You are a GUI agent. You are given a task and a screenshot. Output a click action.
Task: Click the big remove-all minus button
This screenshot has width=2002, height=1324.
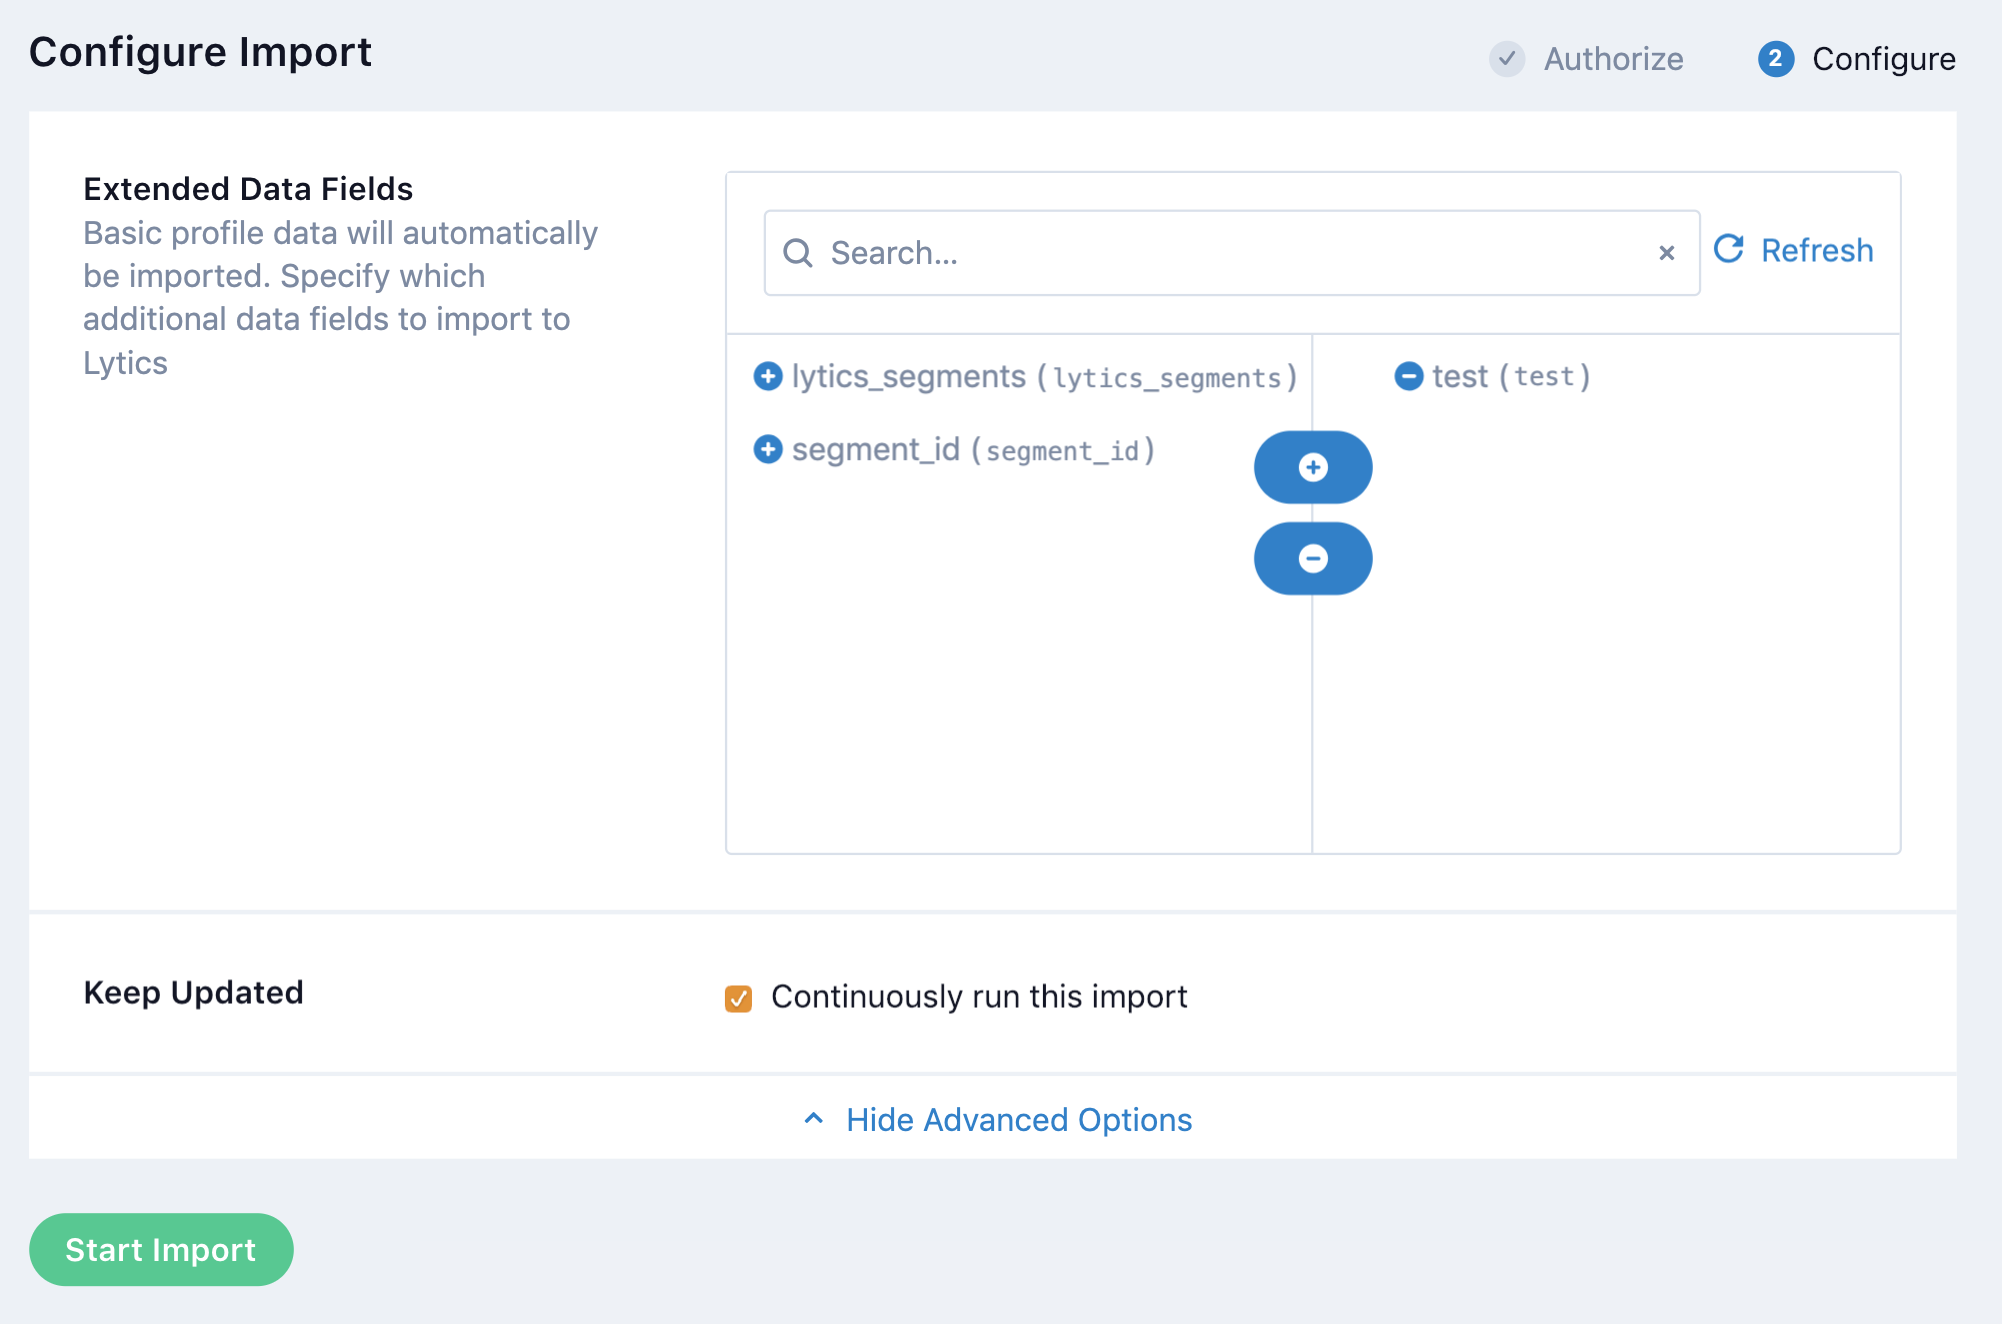(x=1313, y=558)
